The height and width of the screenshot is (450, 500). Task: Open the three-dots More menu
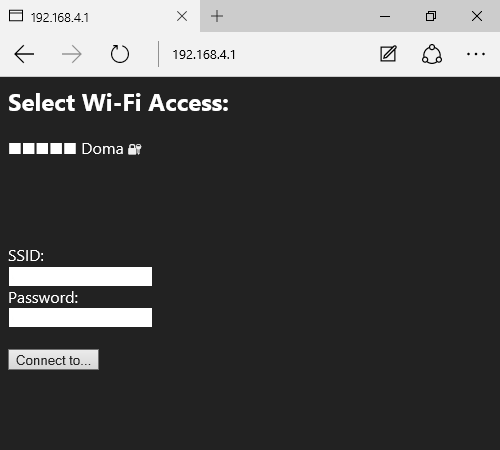476,54
